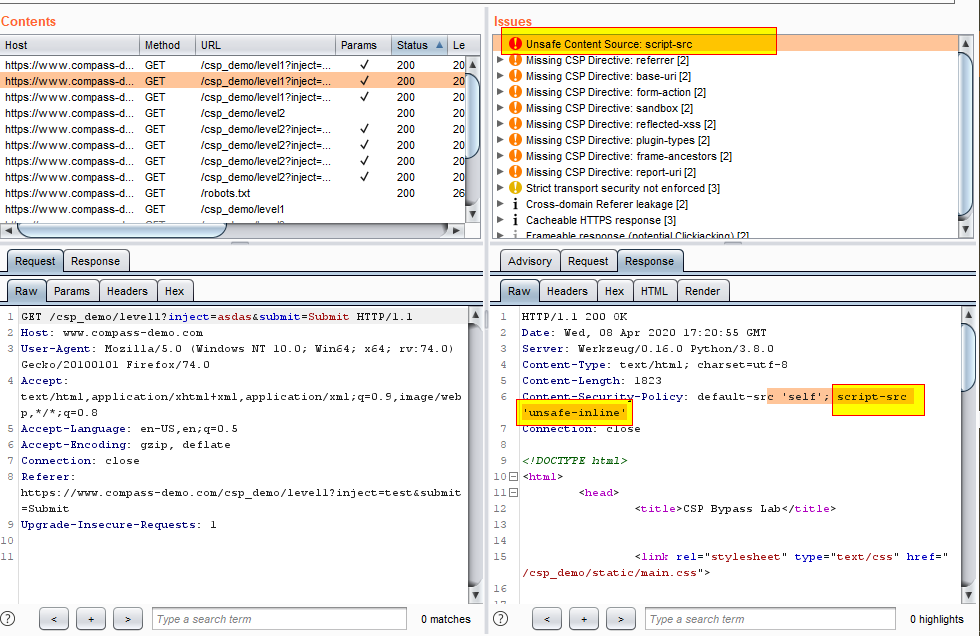Open help next to the '0 matches' search bar
This screenshot has height=636, width=980.
(8, 619)
